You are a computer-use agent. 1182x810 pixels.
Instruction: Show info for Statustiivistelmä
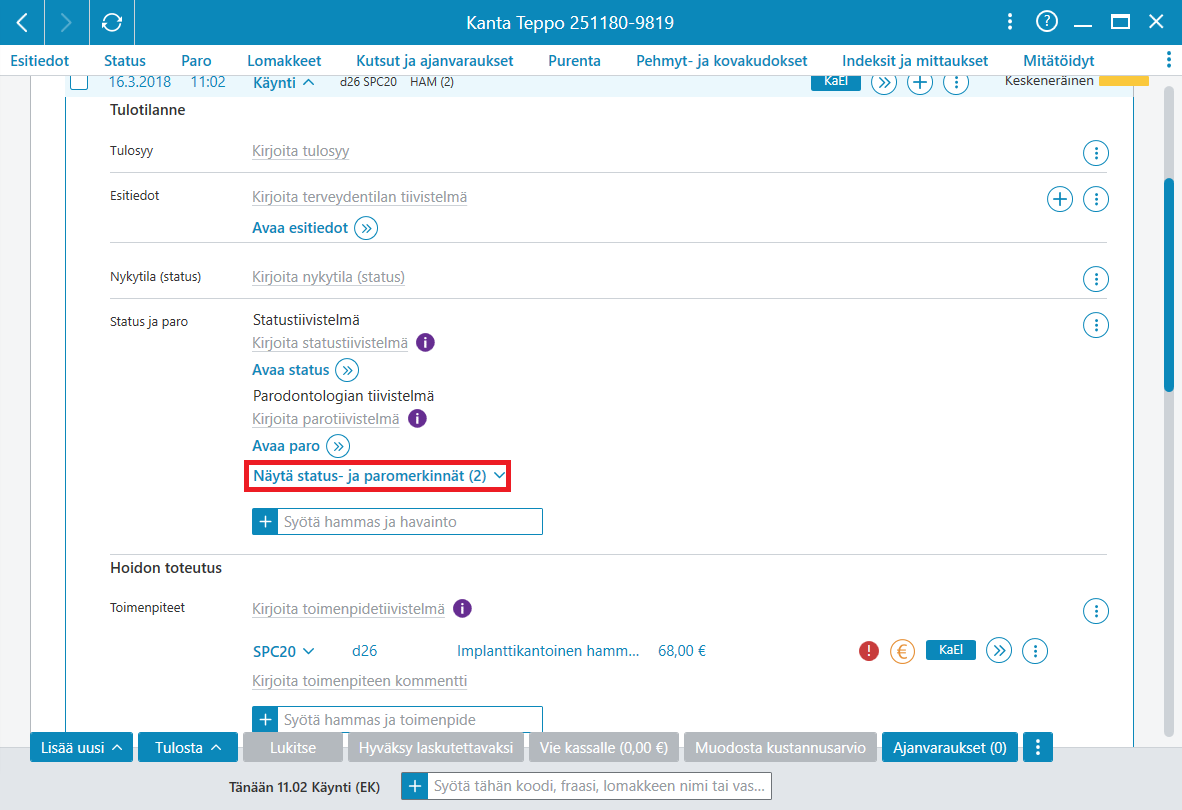tap(425, 342)
